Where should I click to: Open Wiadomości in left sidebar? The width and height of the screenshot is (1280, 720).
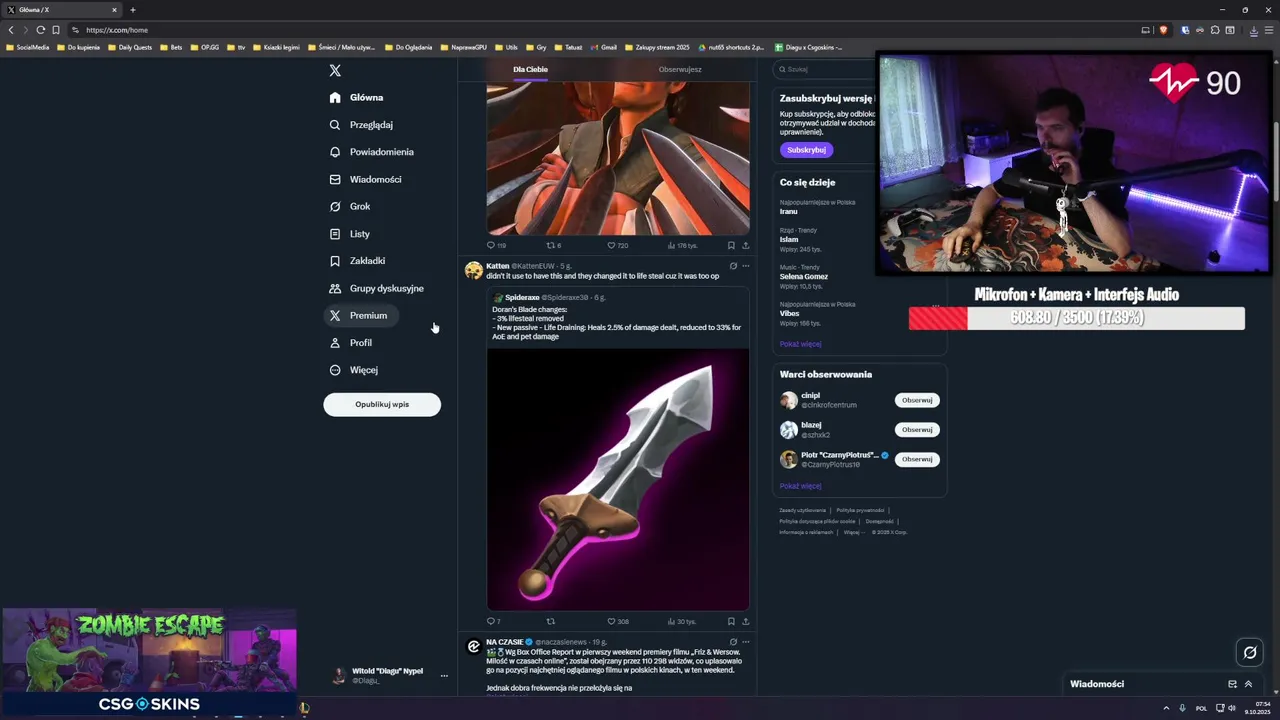(x=365, y=179)
